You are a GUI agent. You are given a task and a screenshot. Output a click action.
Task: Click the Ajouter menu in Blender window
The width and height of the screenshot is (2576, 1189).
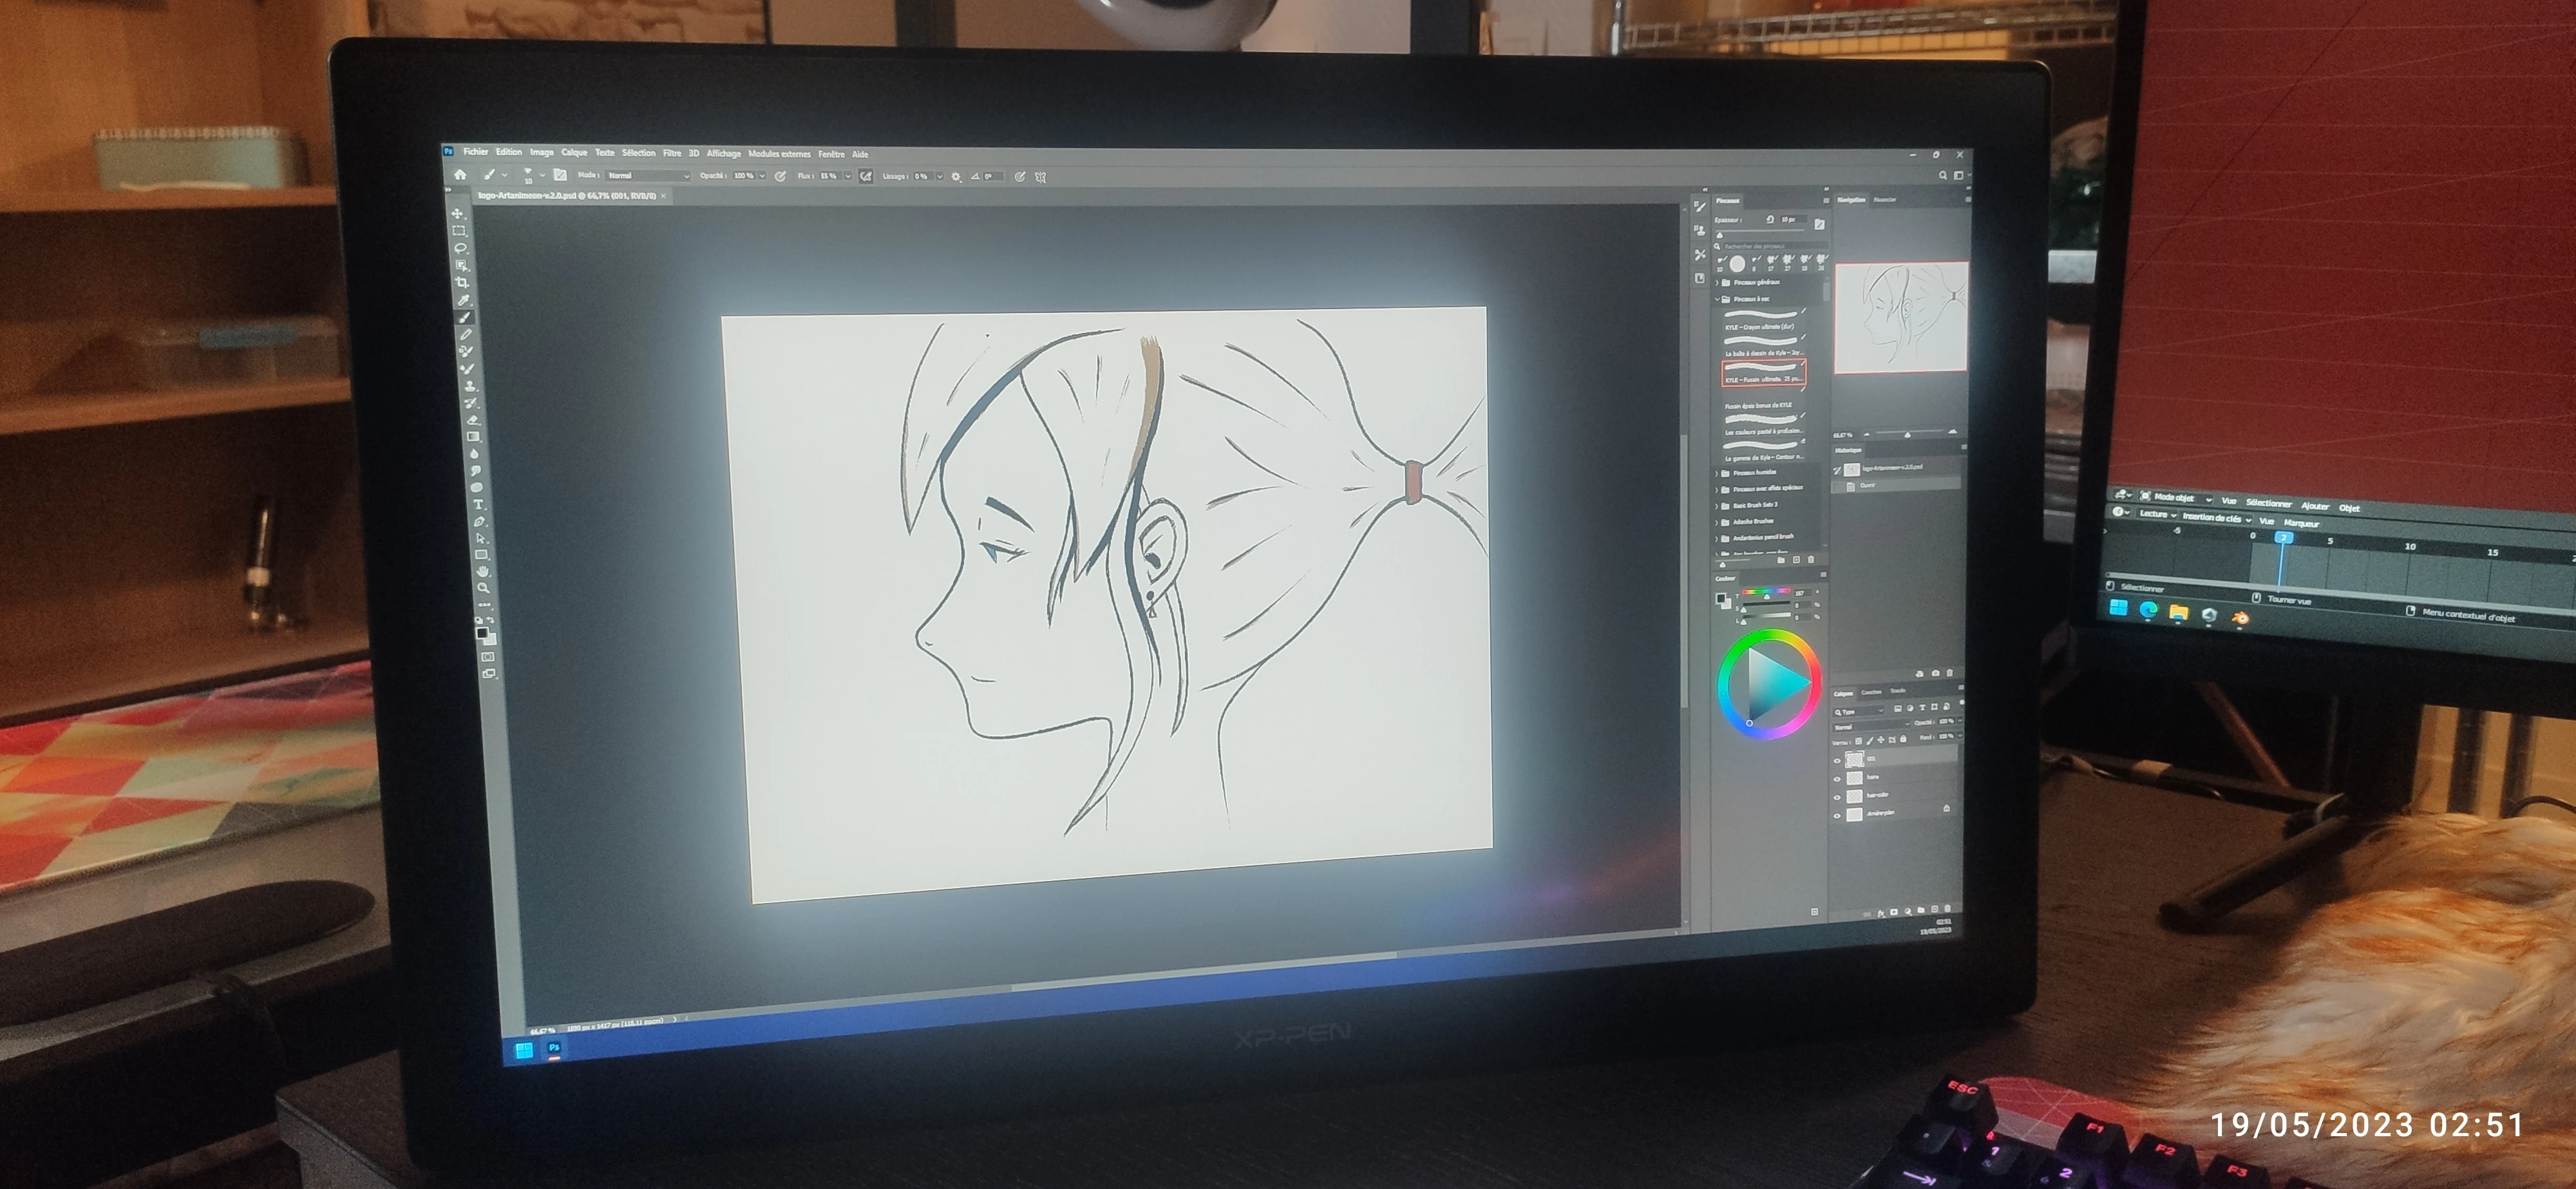(x=2315, y=506)
